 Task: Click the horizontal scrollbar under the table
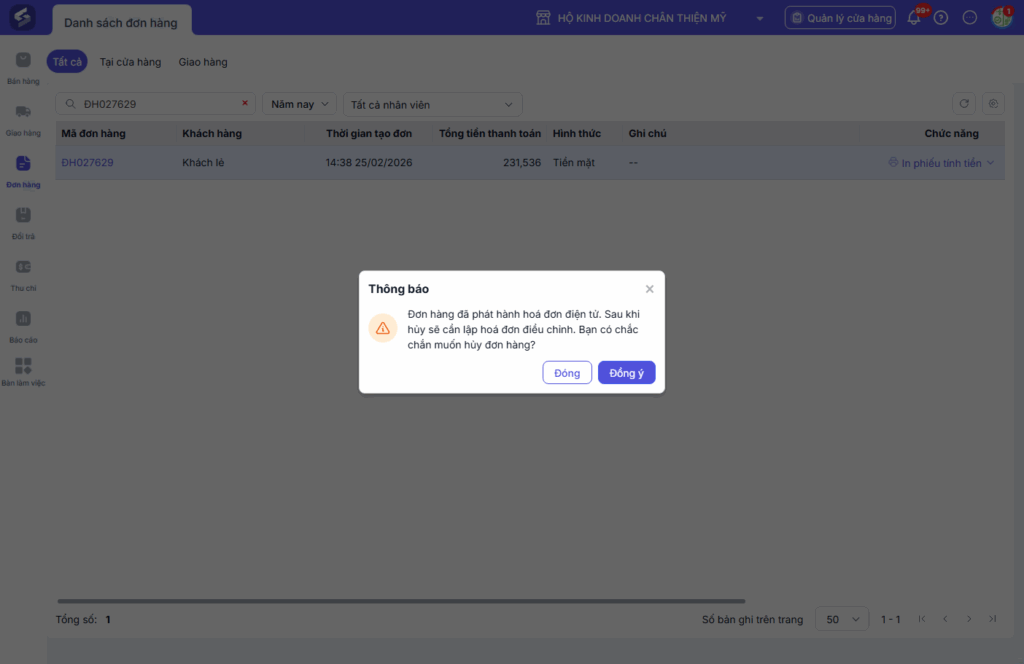coord(401,601)
